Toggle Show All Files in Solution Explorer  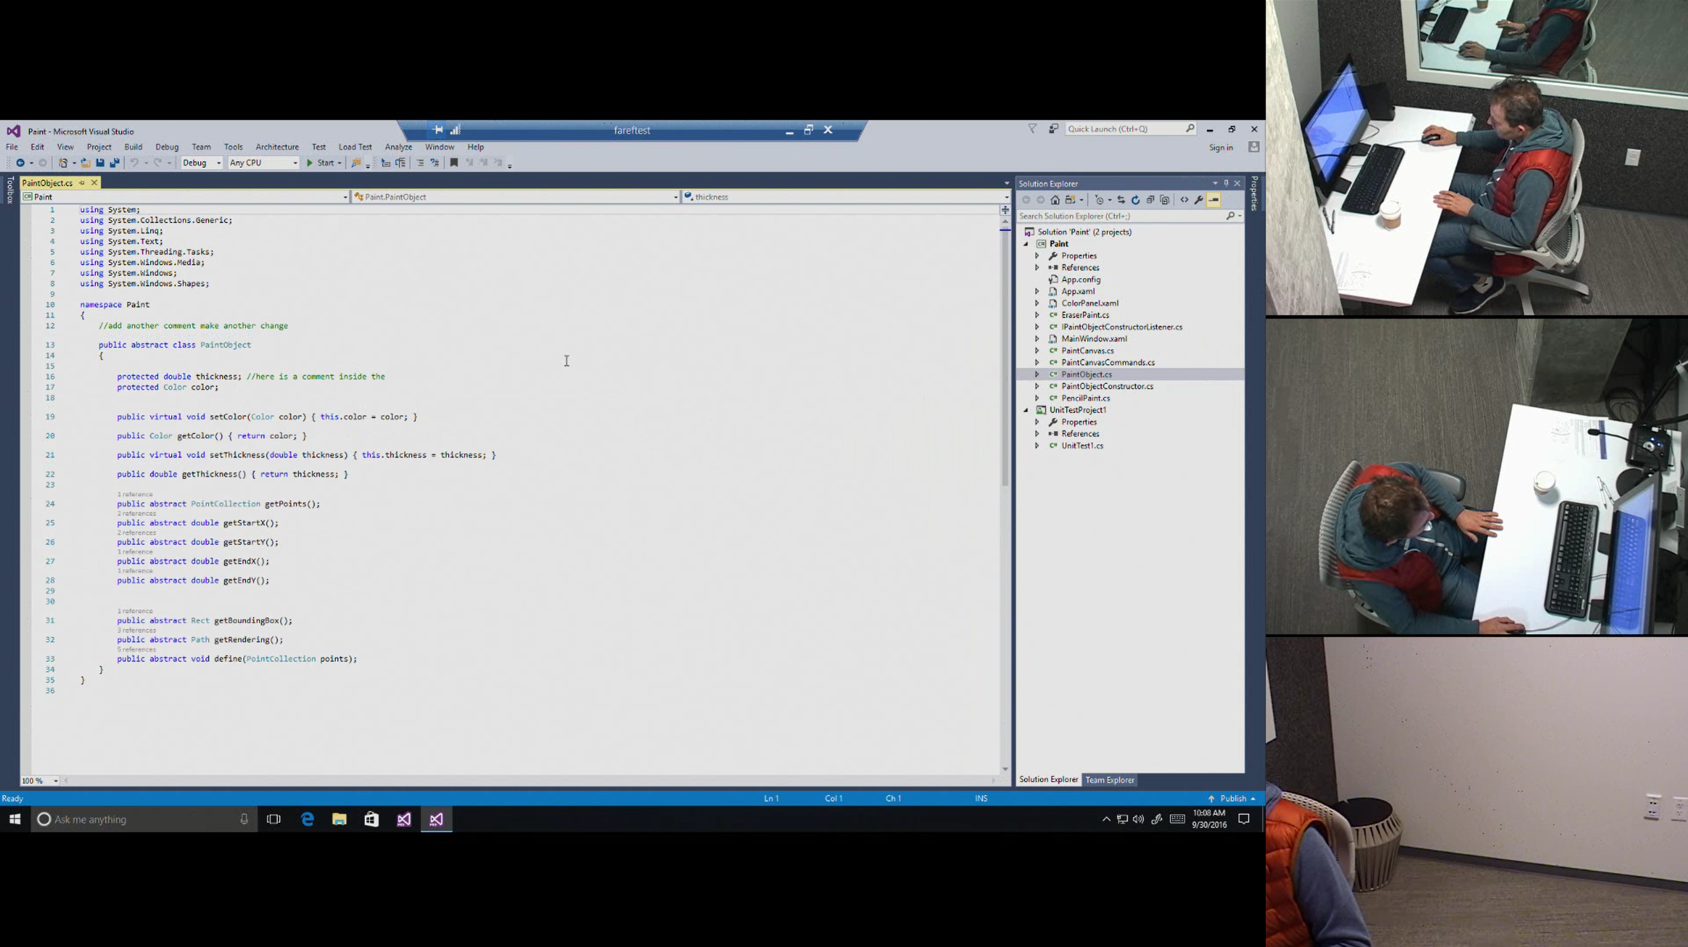tap(1165, 200)
